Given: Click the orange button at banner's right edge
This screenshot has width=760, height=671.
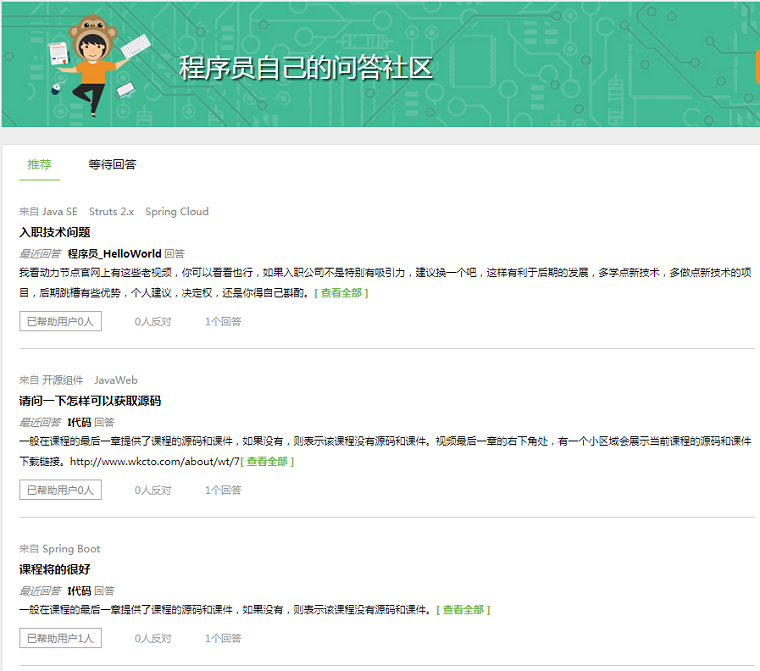Looking at the screenshot, I should [756, 66].
